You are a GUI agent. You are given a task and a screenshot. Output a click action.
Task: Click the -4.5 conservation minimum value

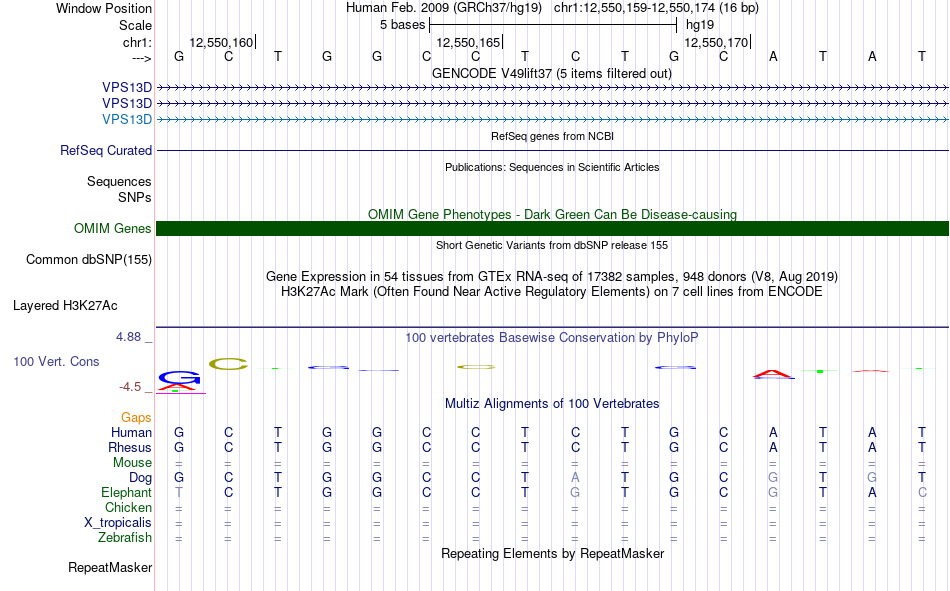coord(130,387)
